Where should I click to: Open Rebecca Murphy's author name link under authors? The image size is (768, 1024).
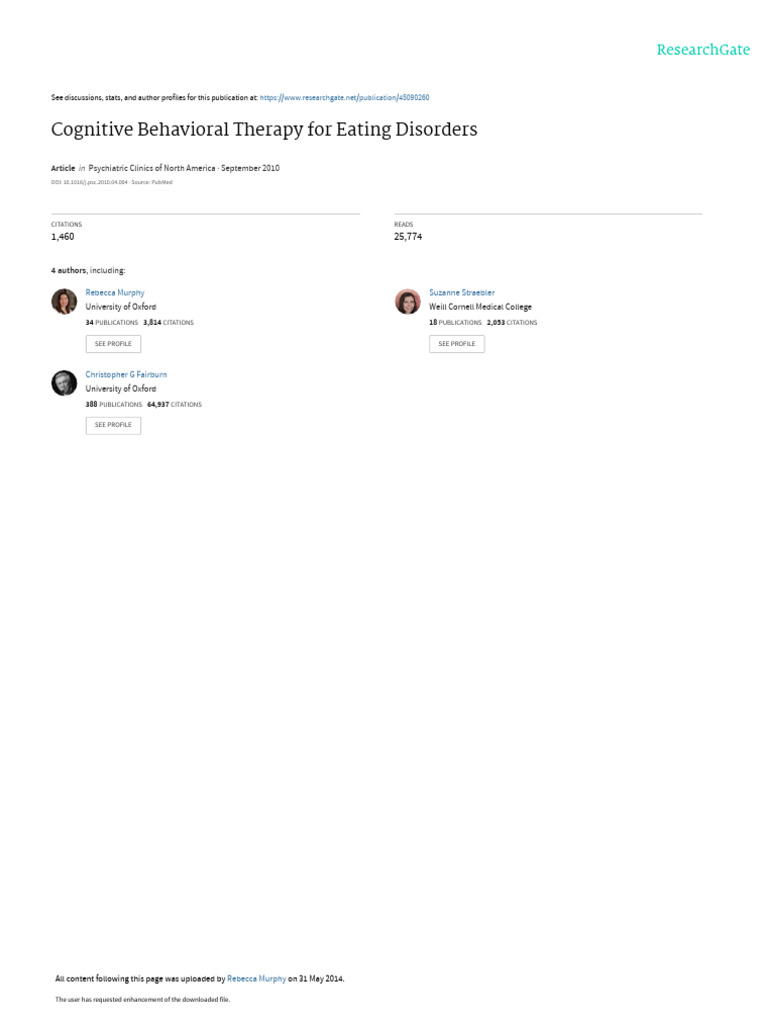pos(115,293)
